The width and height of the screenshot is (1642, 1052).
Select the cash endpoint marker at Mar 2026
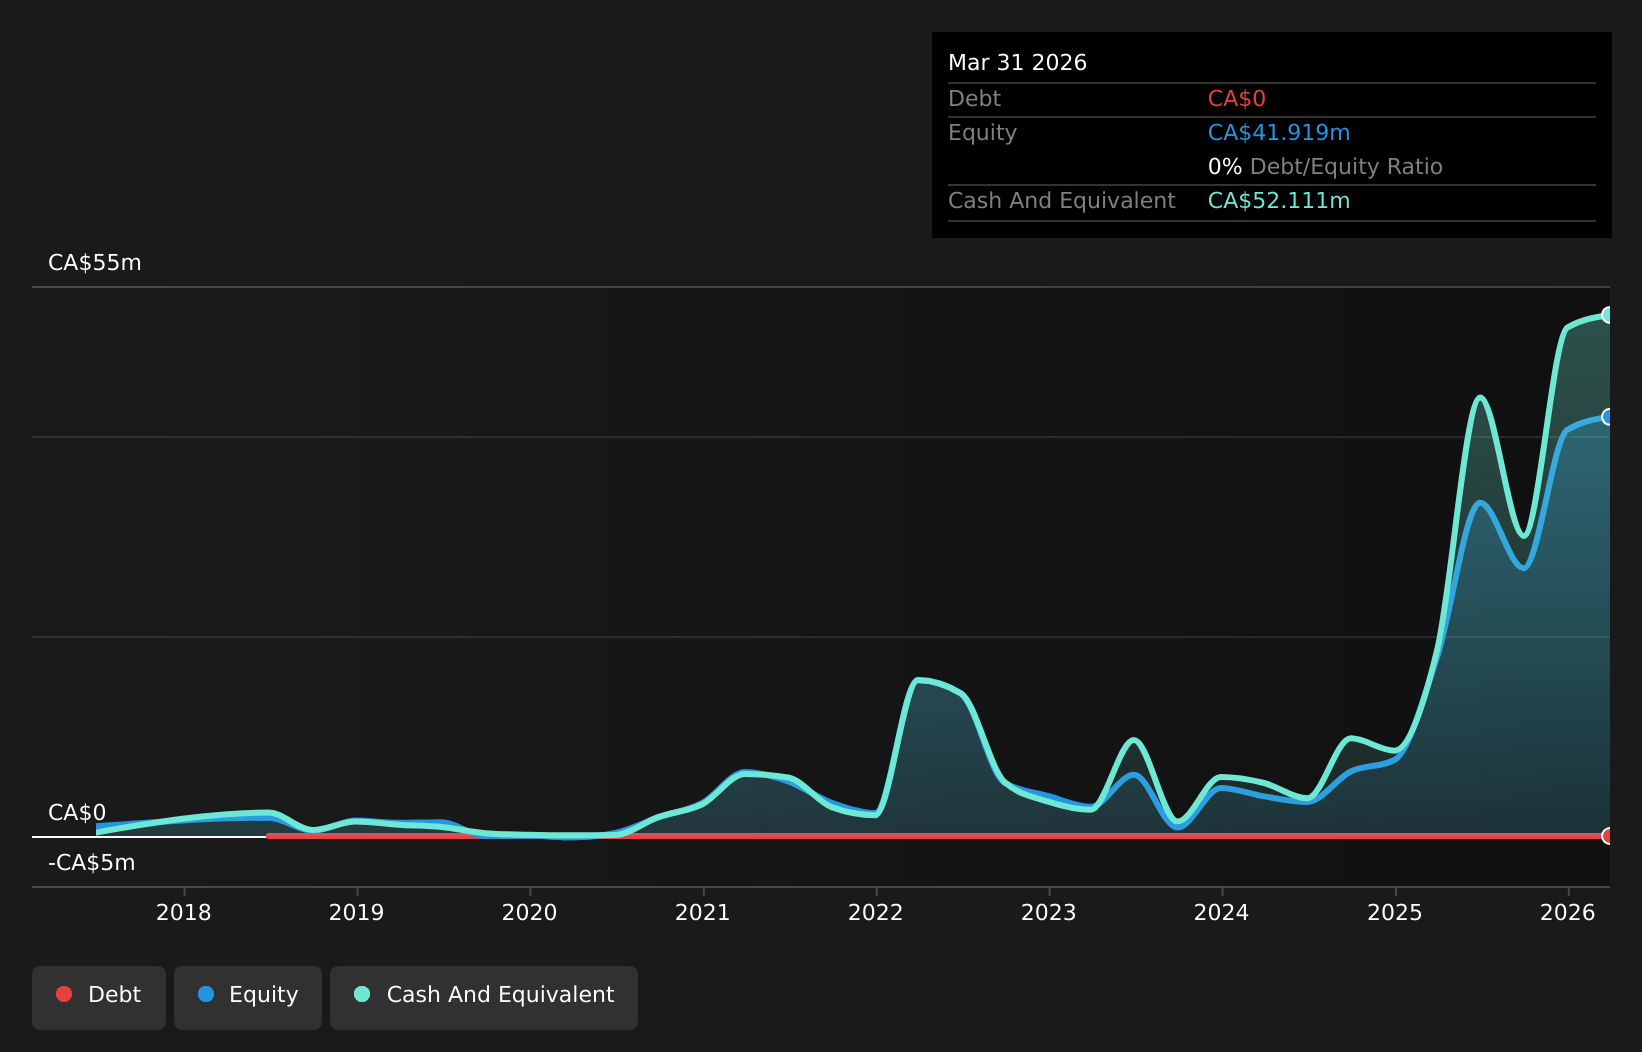click(1608, 315)
